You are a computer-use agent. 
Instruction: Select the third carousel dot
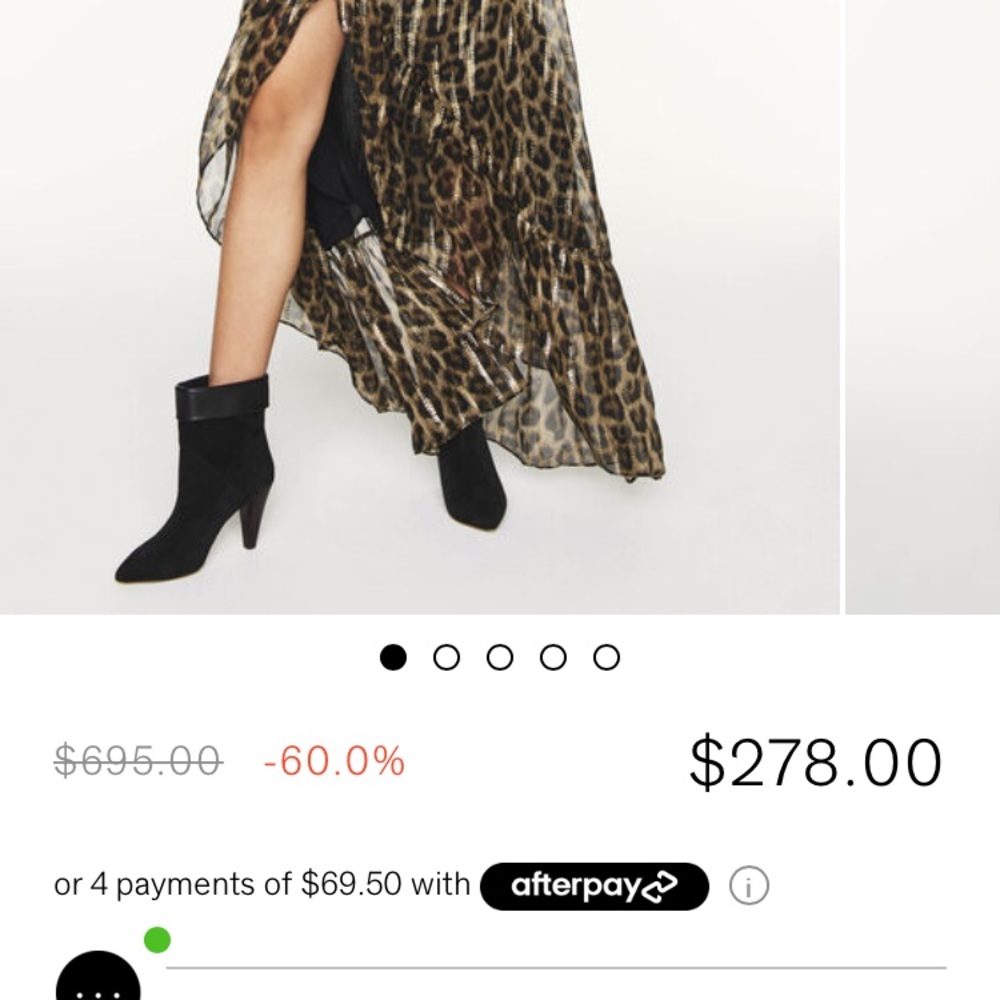click(x=500, y=657)
